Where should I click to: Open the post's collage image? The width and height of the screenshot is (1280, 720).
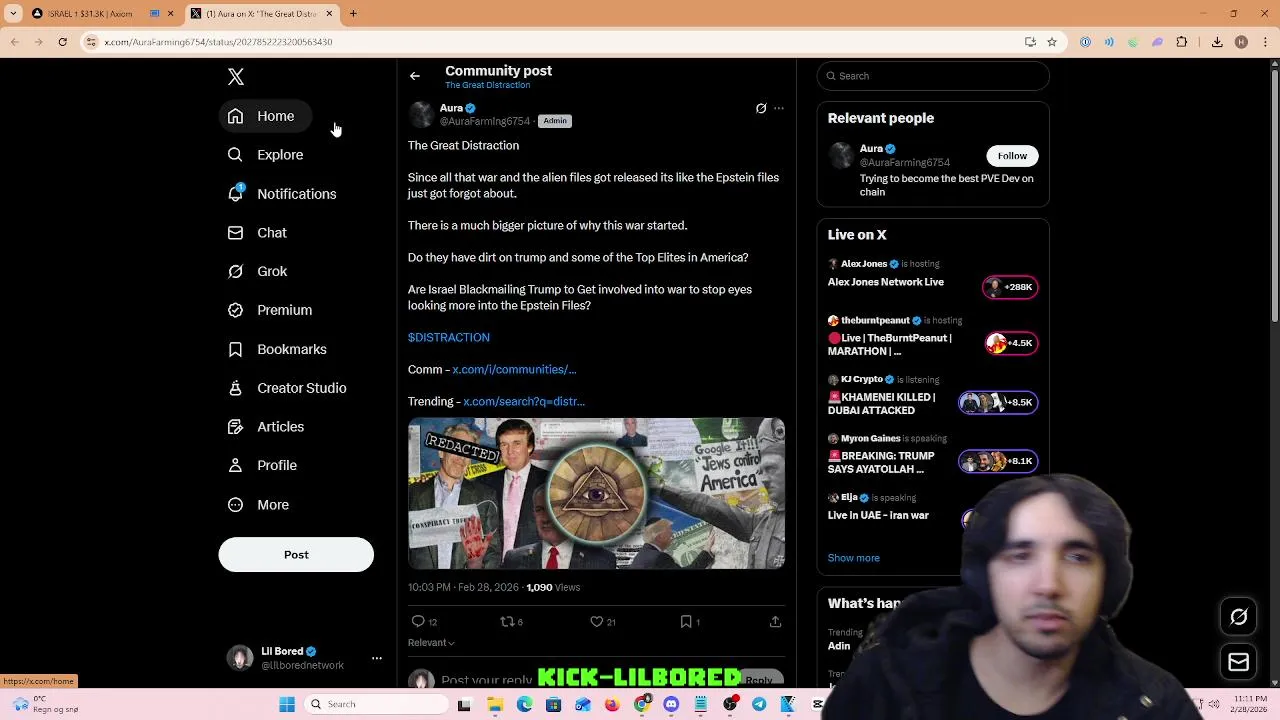click(596, 494)
